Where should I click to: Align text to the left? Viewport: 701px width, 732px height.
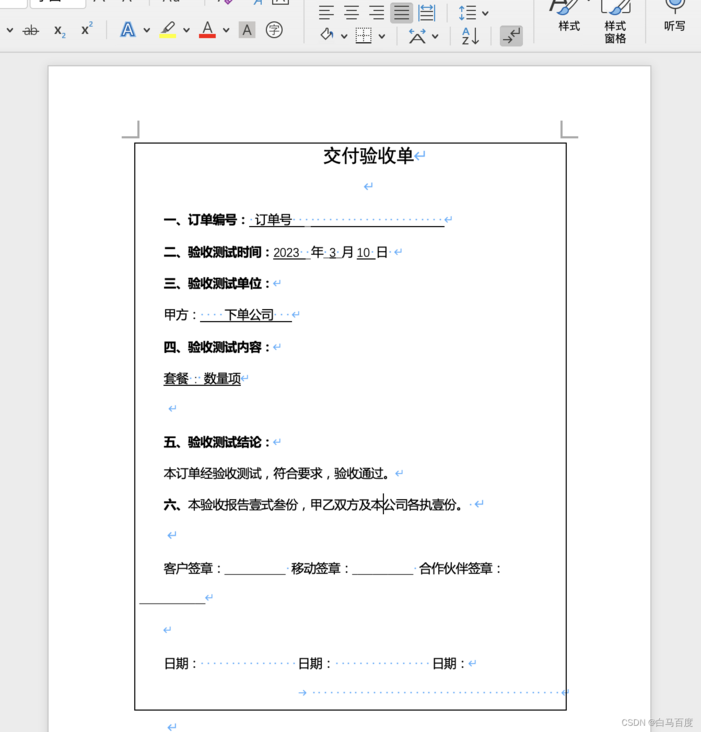(x=326, y=12)
